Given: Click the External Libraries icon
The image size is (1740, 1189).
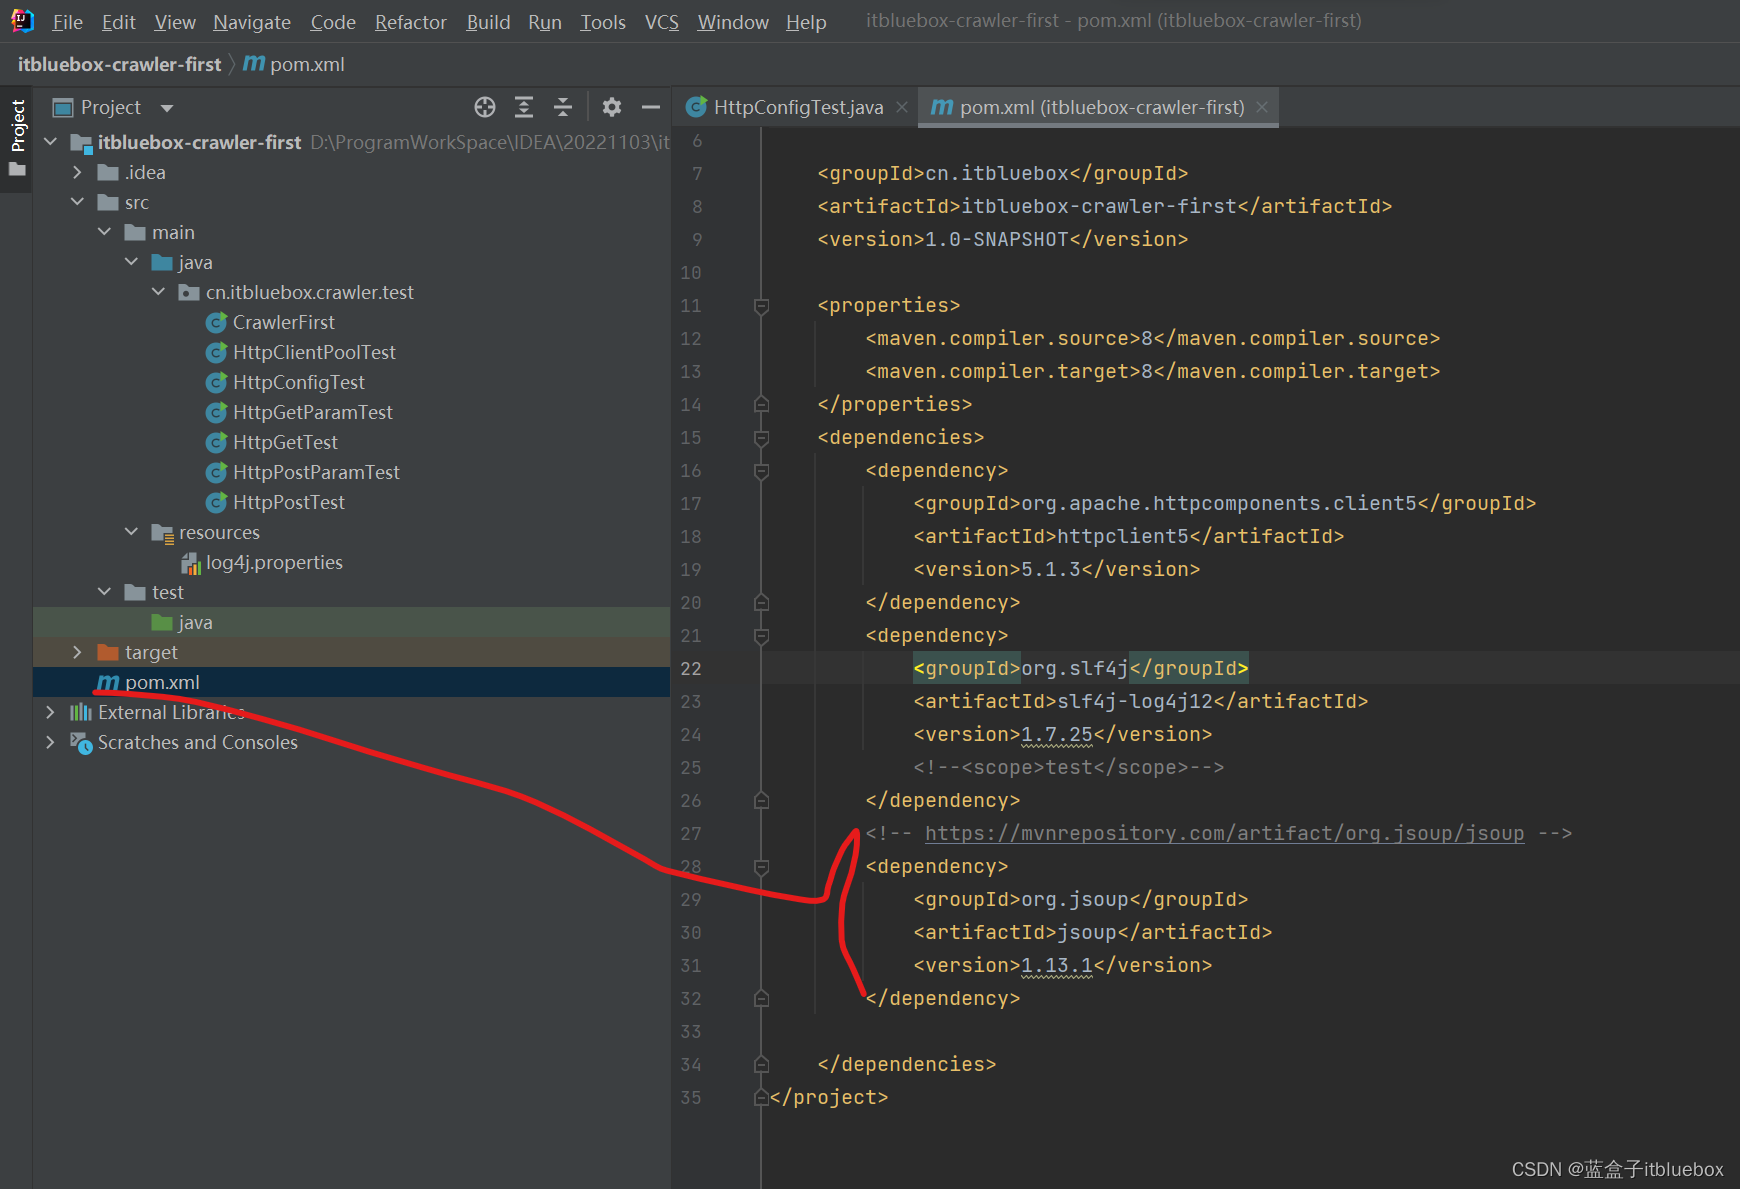Looking at the screenshot, I should (81, 712).
